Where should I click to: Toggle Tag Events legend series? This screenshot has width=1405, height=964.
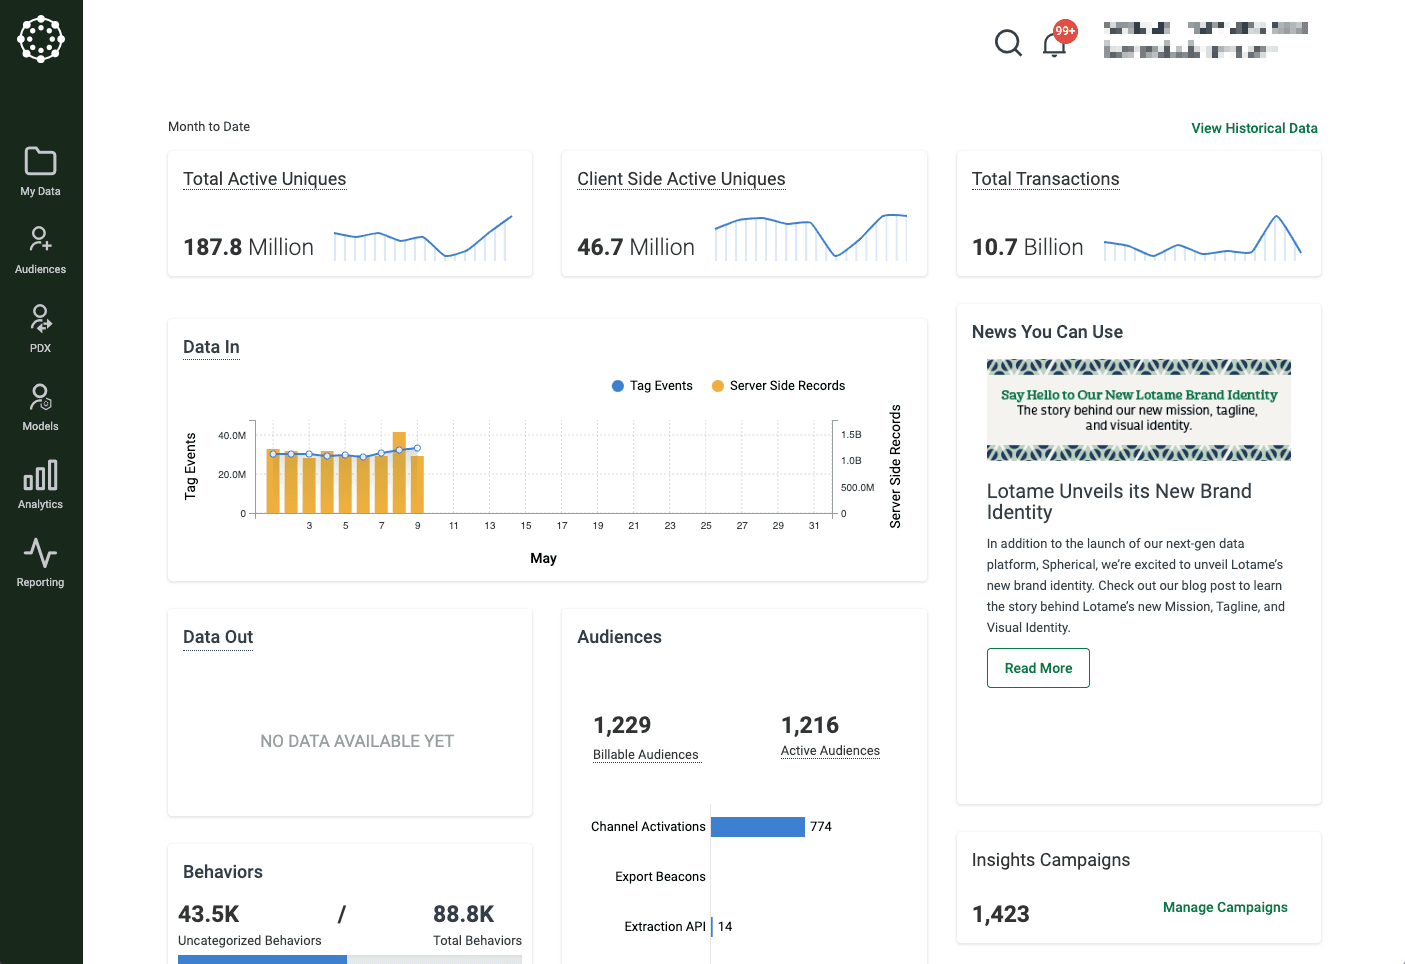pos(652,386)
